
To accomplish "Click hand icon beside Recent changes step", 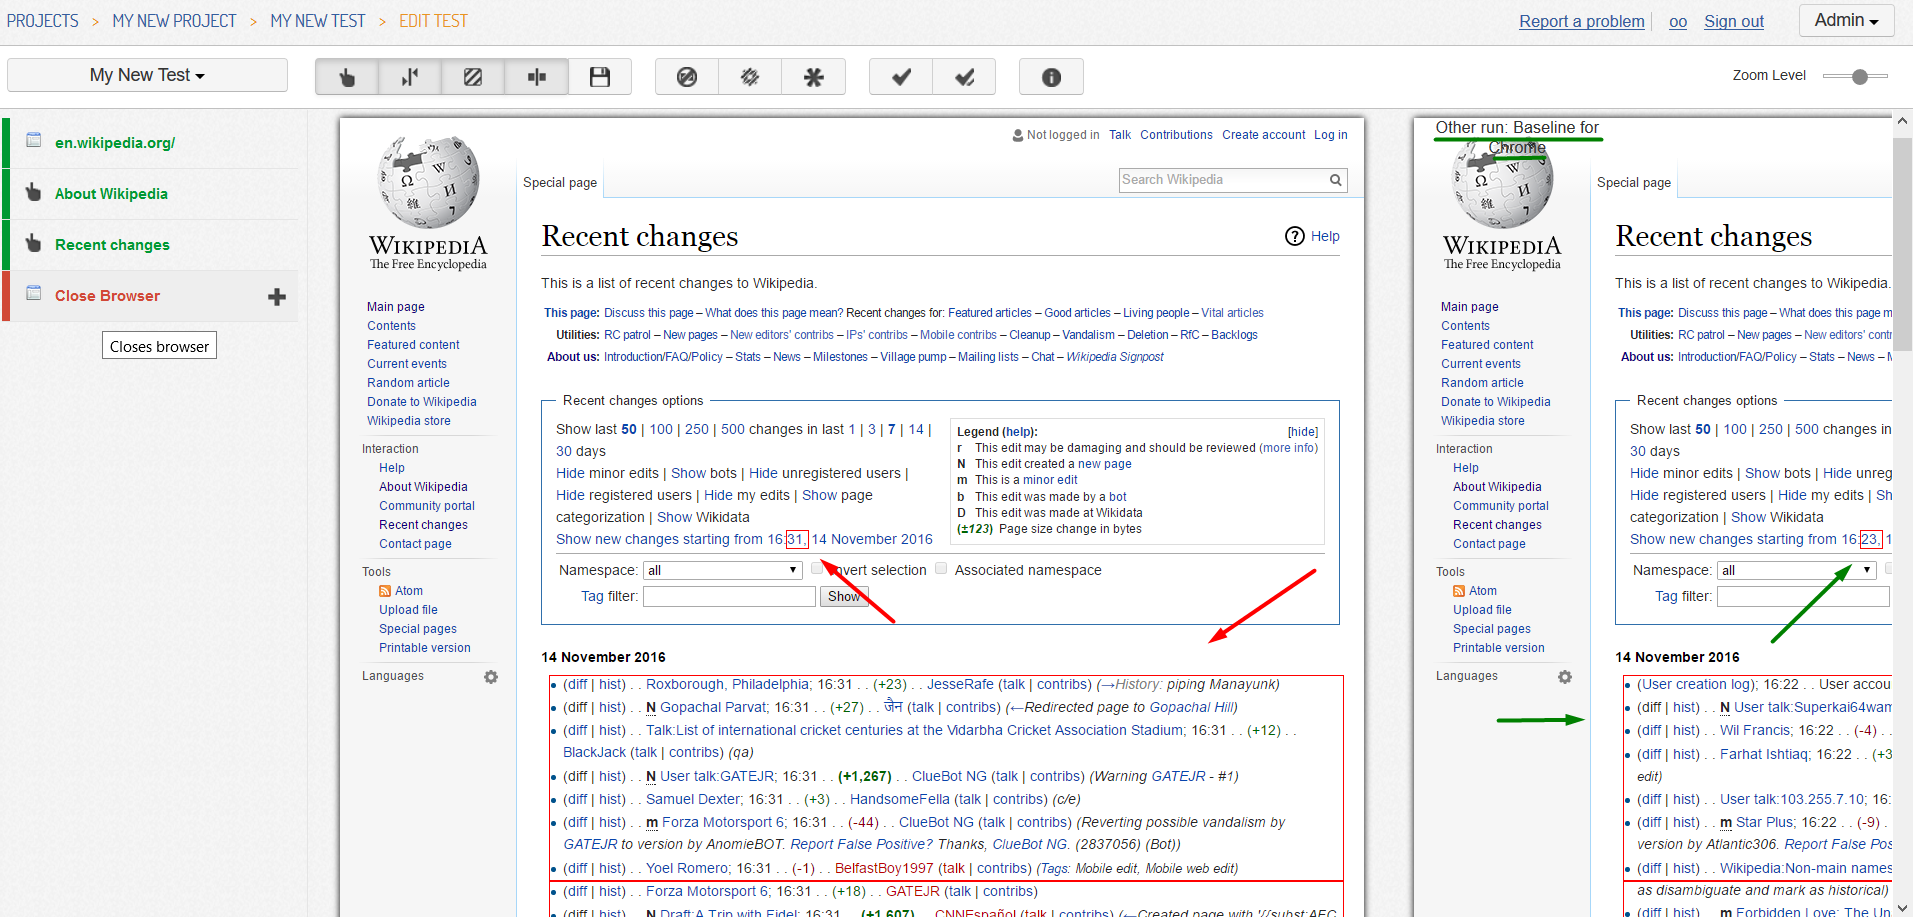I will click(34, 243).
